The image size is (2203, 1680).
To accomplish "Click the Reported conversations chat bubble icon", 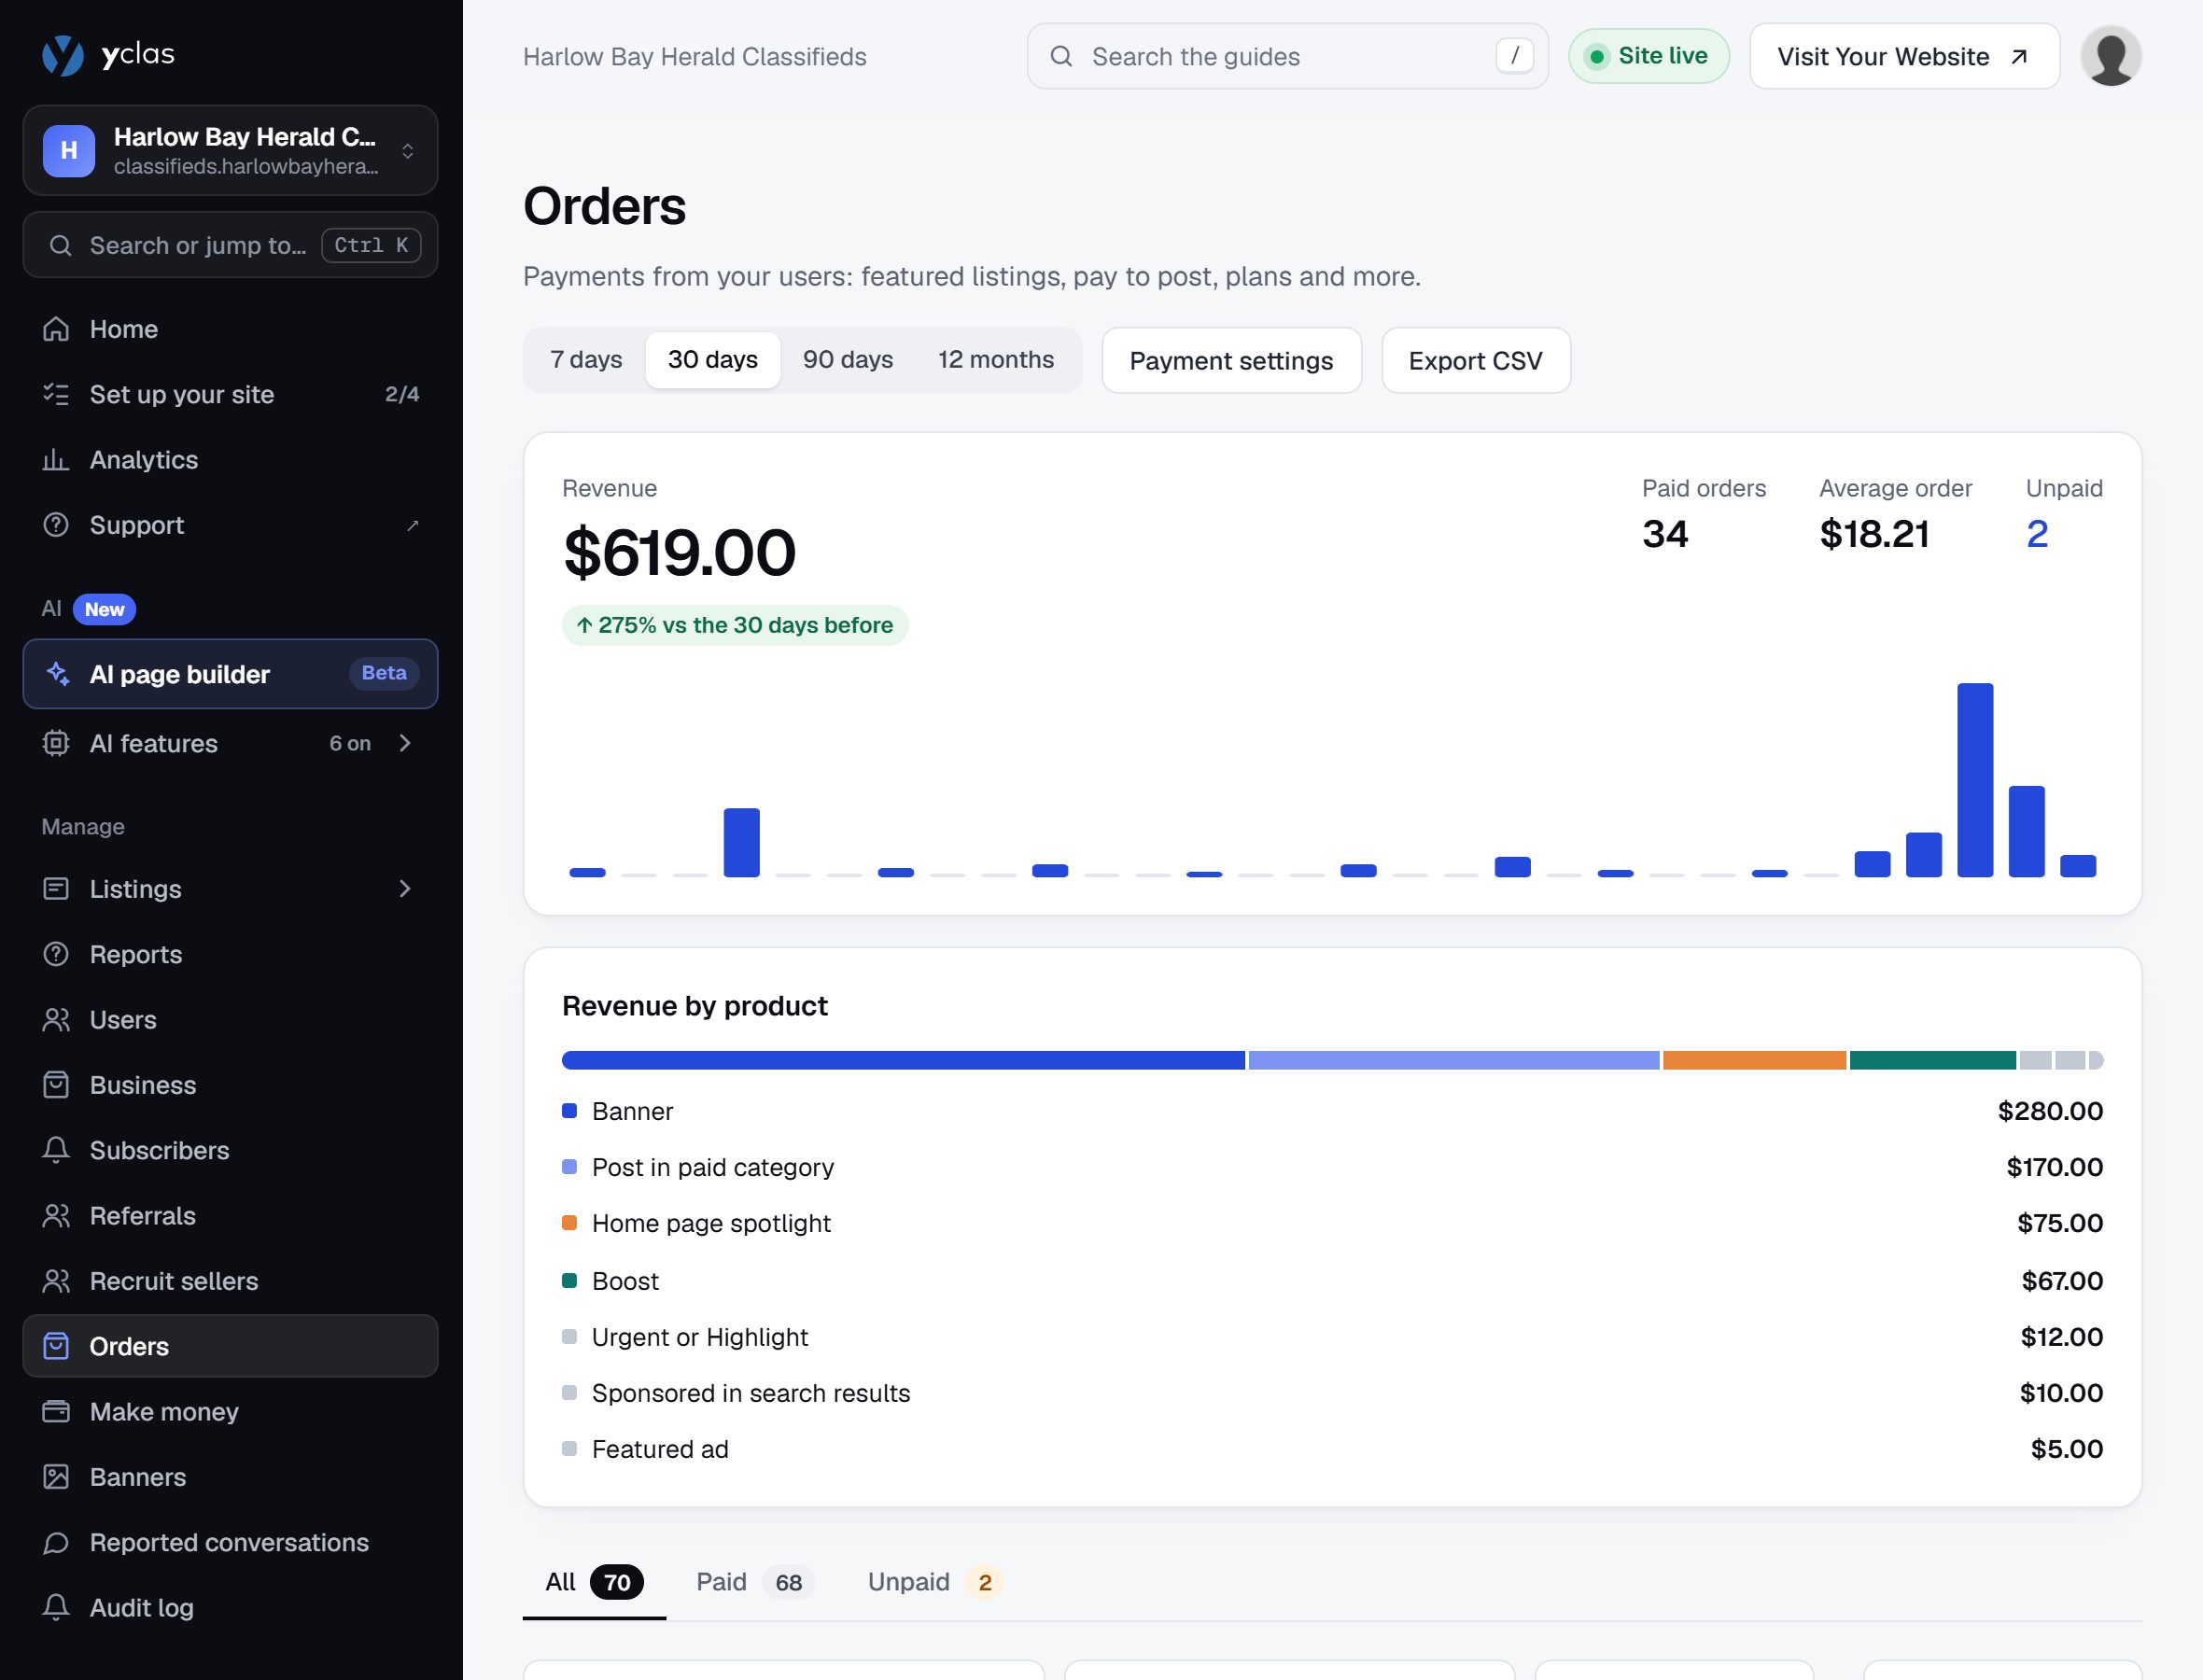I will pyautogui.click(x=56, y=1543).
